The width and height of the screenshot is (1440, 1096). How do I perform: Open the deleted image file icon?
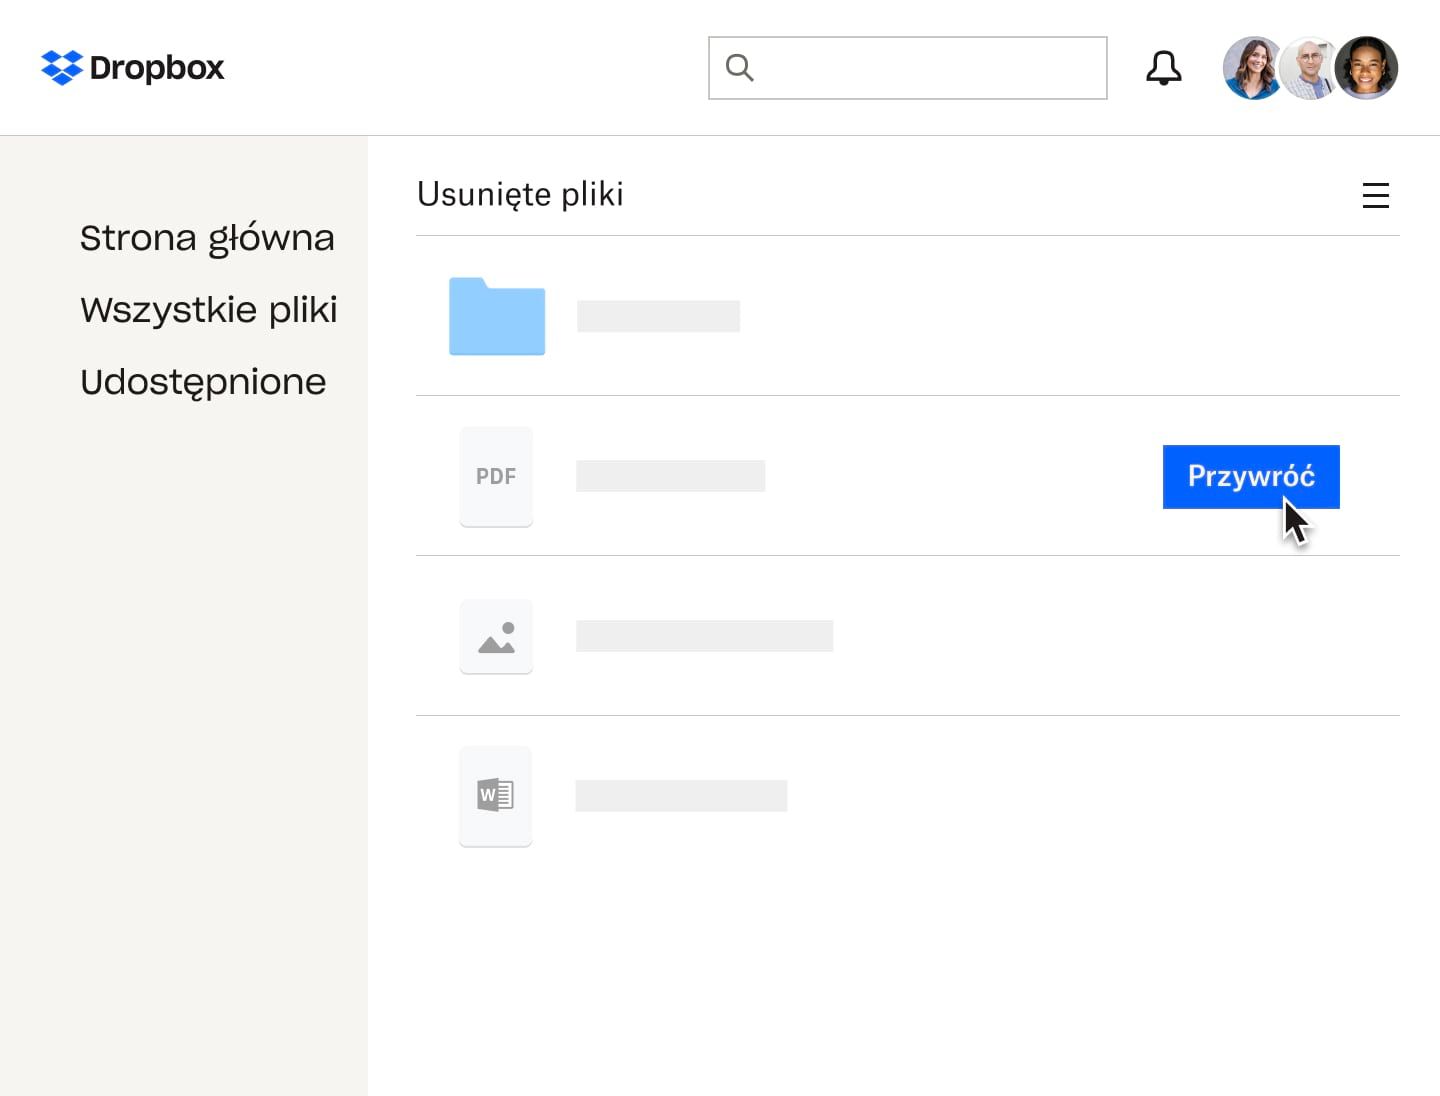click(x=496, y=636)
